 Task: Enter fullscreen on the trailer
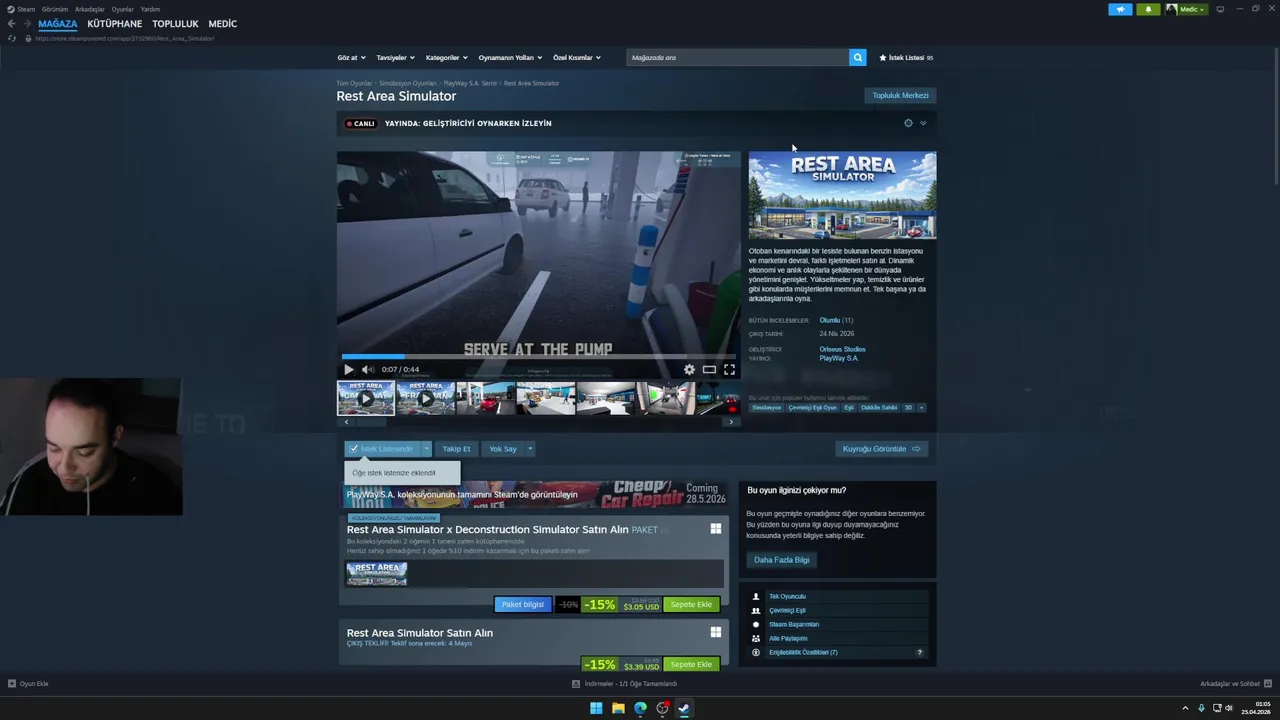(729, 369)
